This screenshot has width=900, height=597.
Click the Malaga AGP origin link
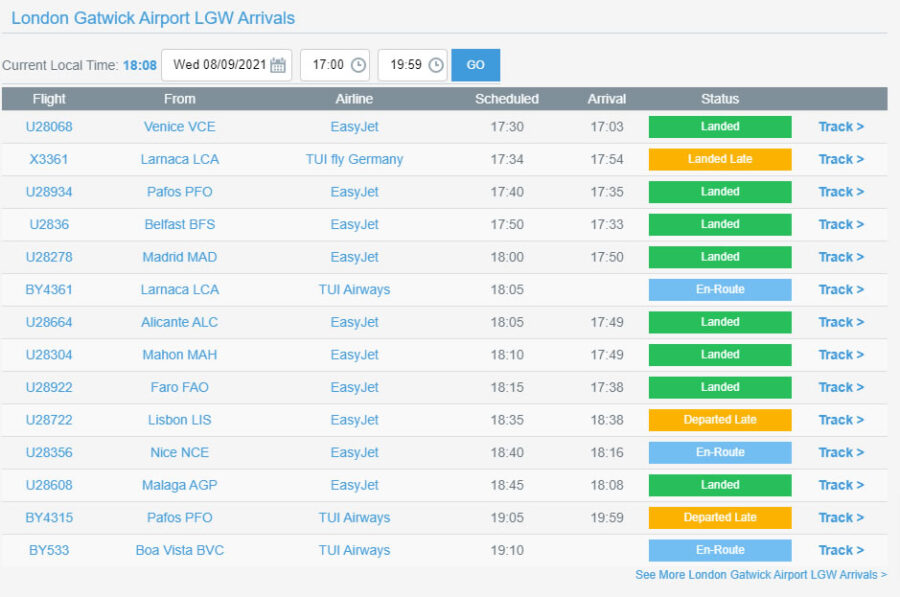click(179, 485)
